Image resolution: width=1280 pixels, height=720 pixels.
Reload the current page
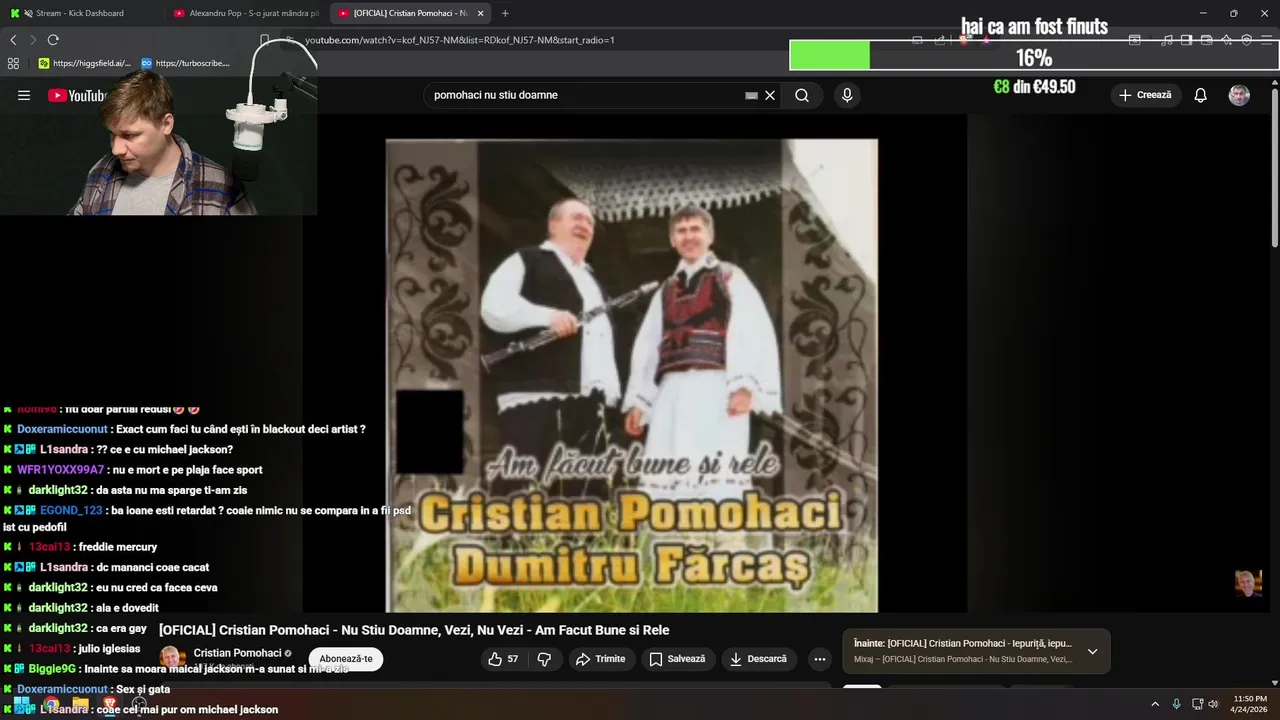[53, 40]
